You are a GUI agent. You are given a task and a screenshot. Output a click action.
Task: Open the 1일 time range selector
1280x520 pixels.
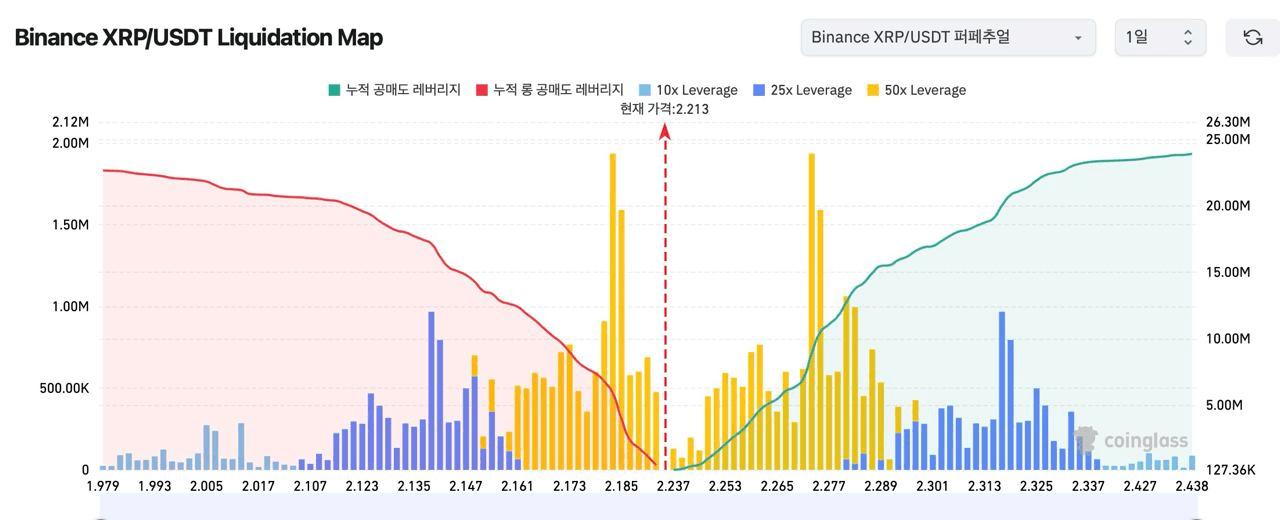click(1160, 37)
